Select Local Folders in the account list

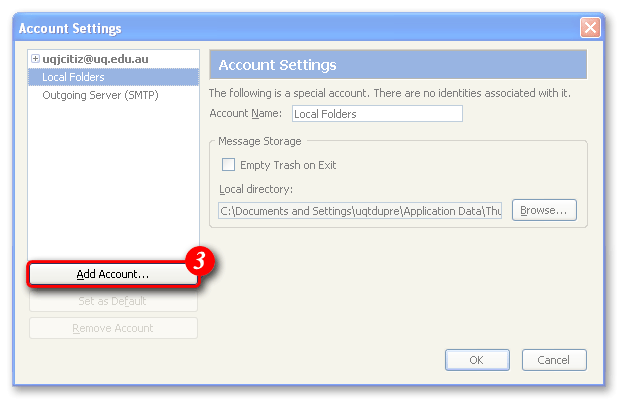[73, 77]
